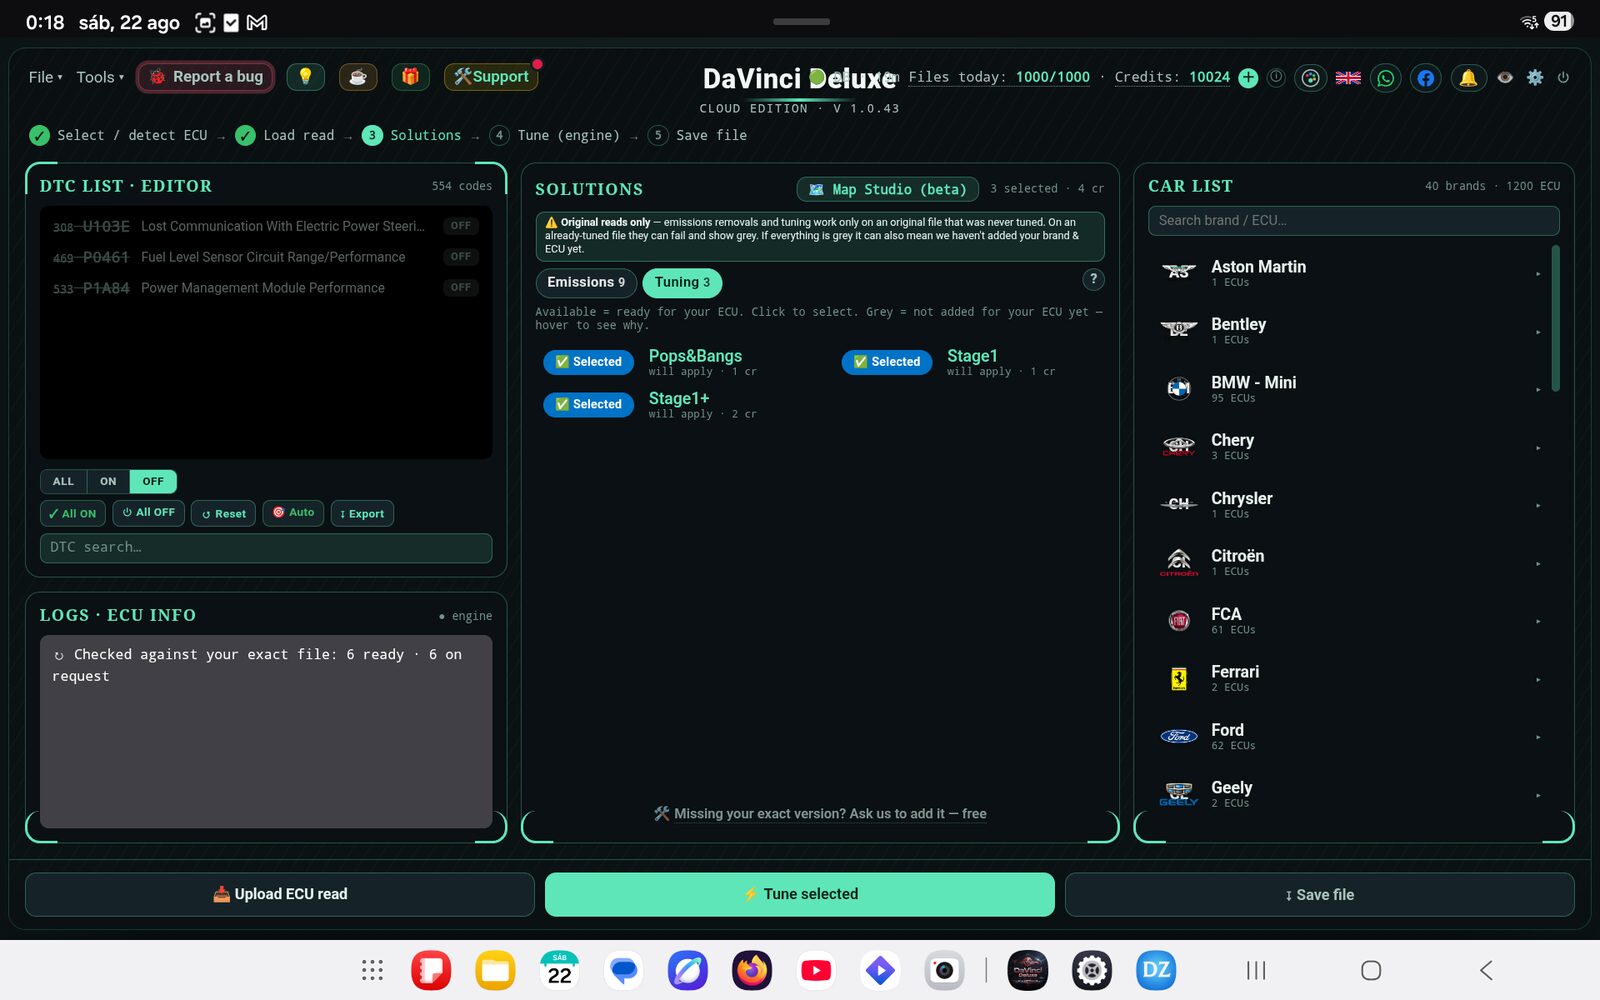Select the ON filter in DTC list
The height and width of the screenshot is (1000, 1600).
[x=108, y=482]
